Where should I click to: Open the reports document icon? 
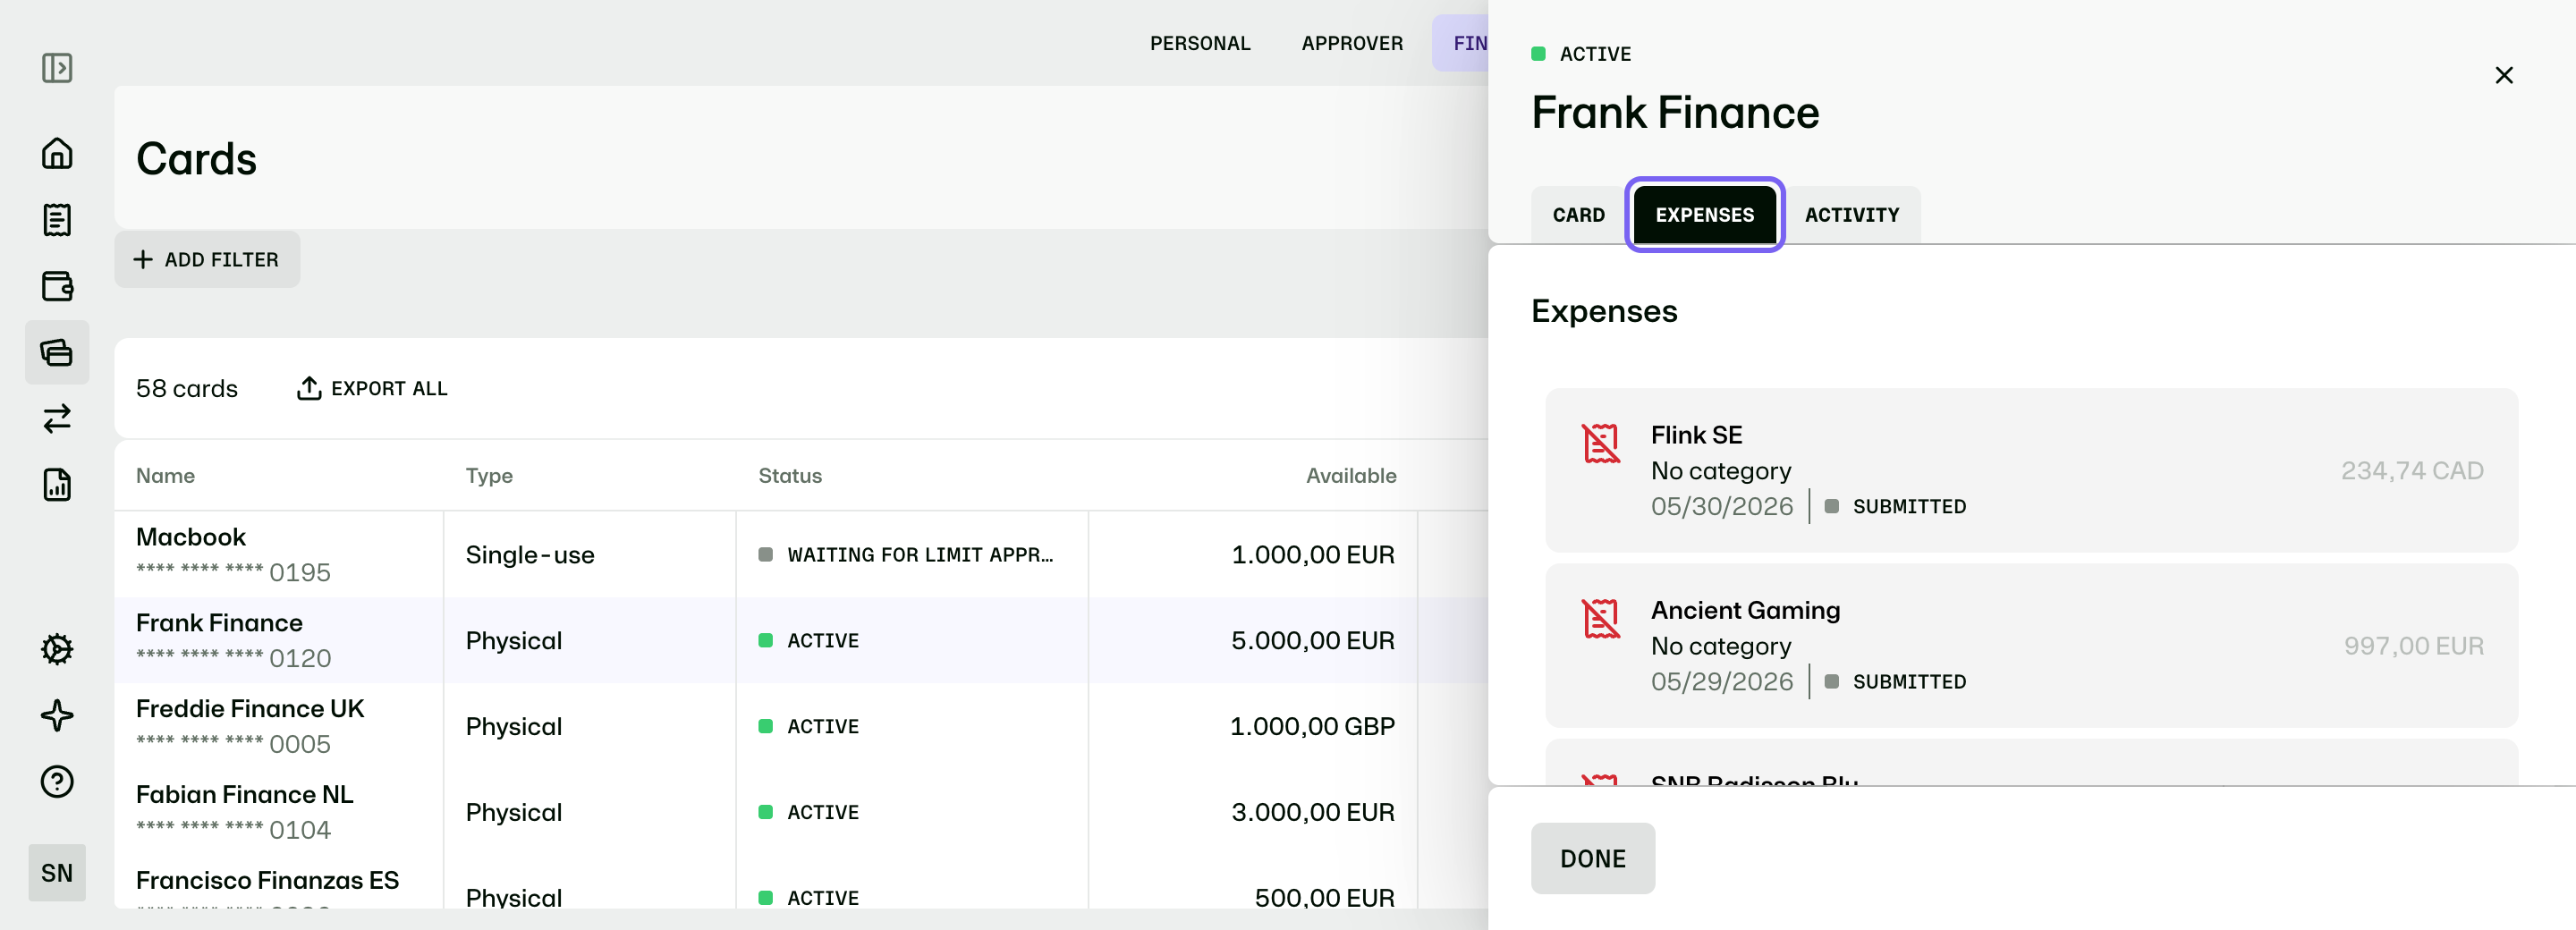point(57,484)
